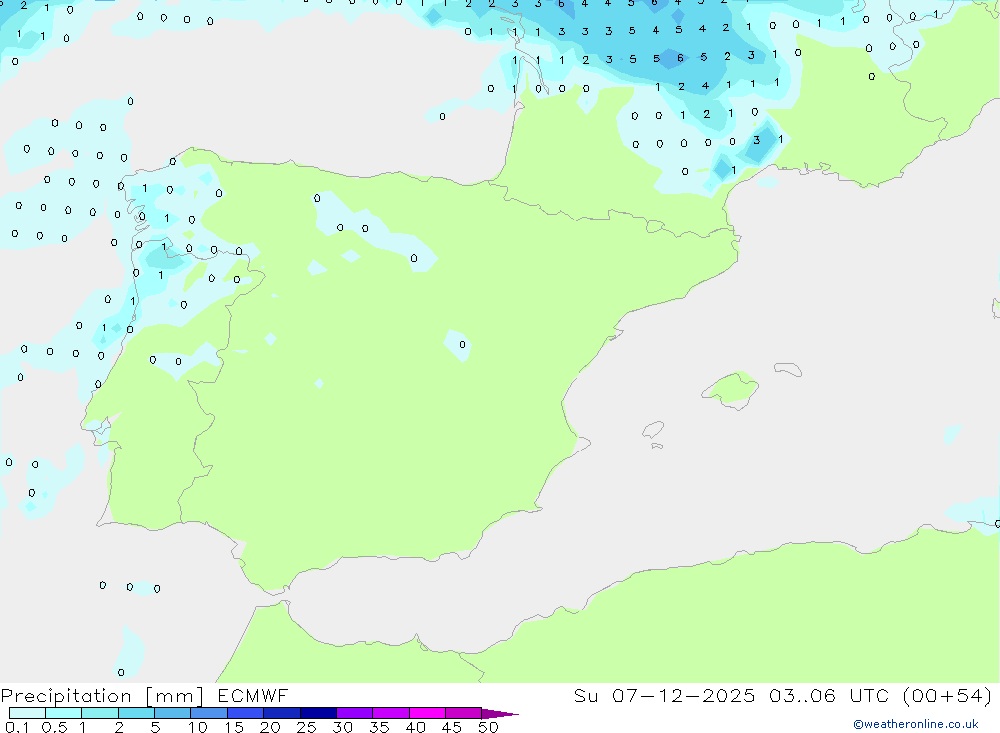Open the weatheronline.co.uk copyright link
Image resolution: width=1000 pixels, height=733 pixels.
(916, 724)
